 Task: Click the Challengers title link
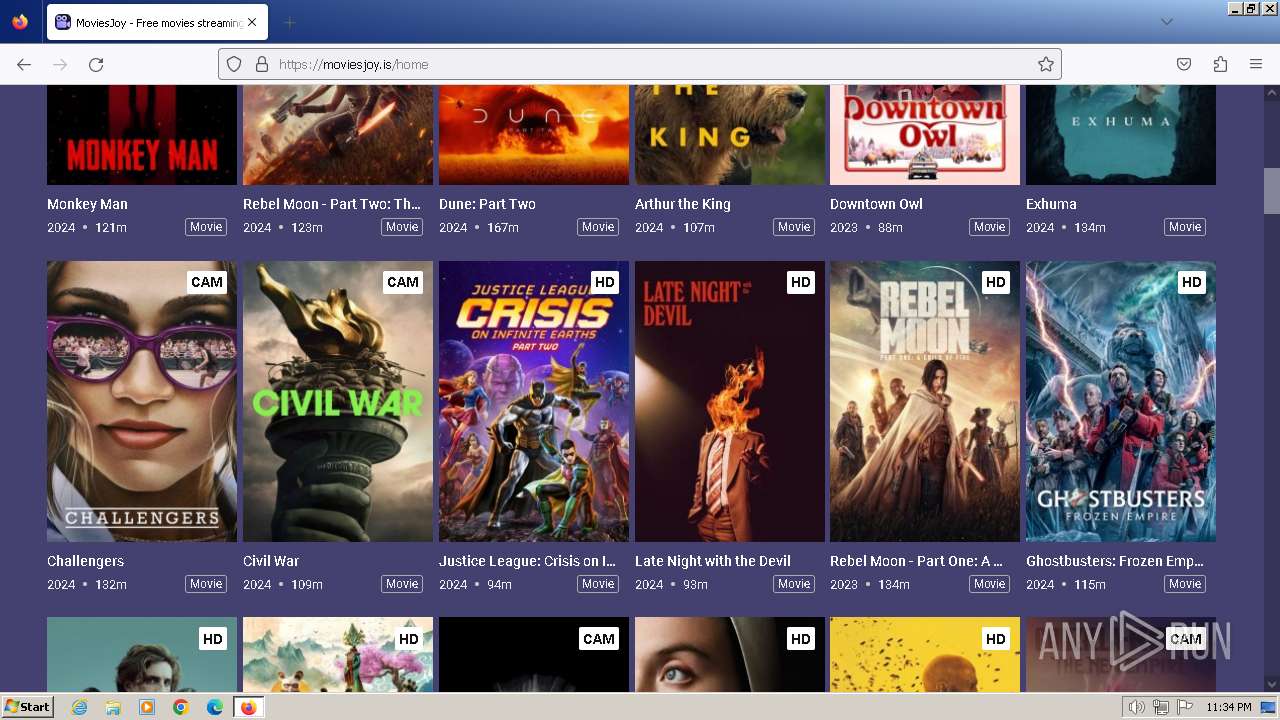click(85, 561)
